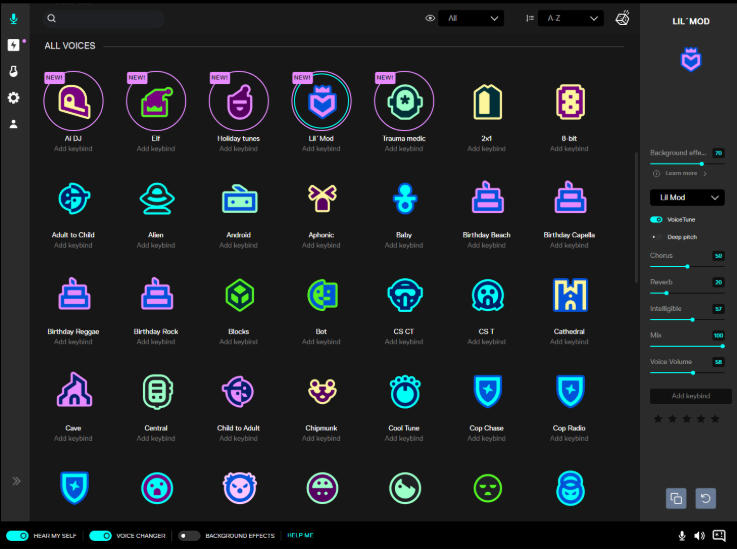Click the voice list scrollbar

(636, 216)
